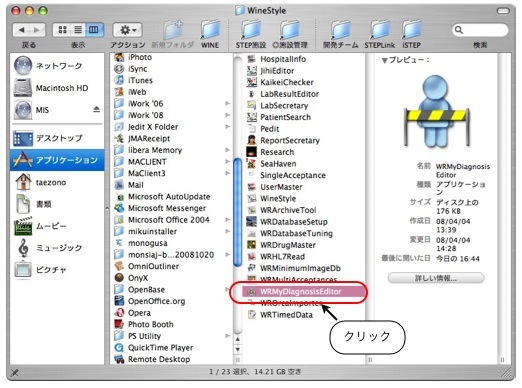Viewport: 522px width, 388px height.
Task: Select ネットワーク in the sidebar
Action: pos(57,66)
